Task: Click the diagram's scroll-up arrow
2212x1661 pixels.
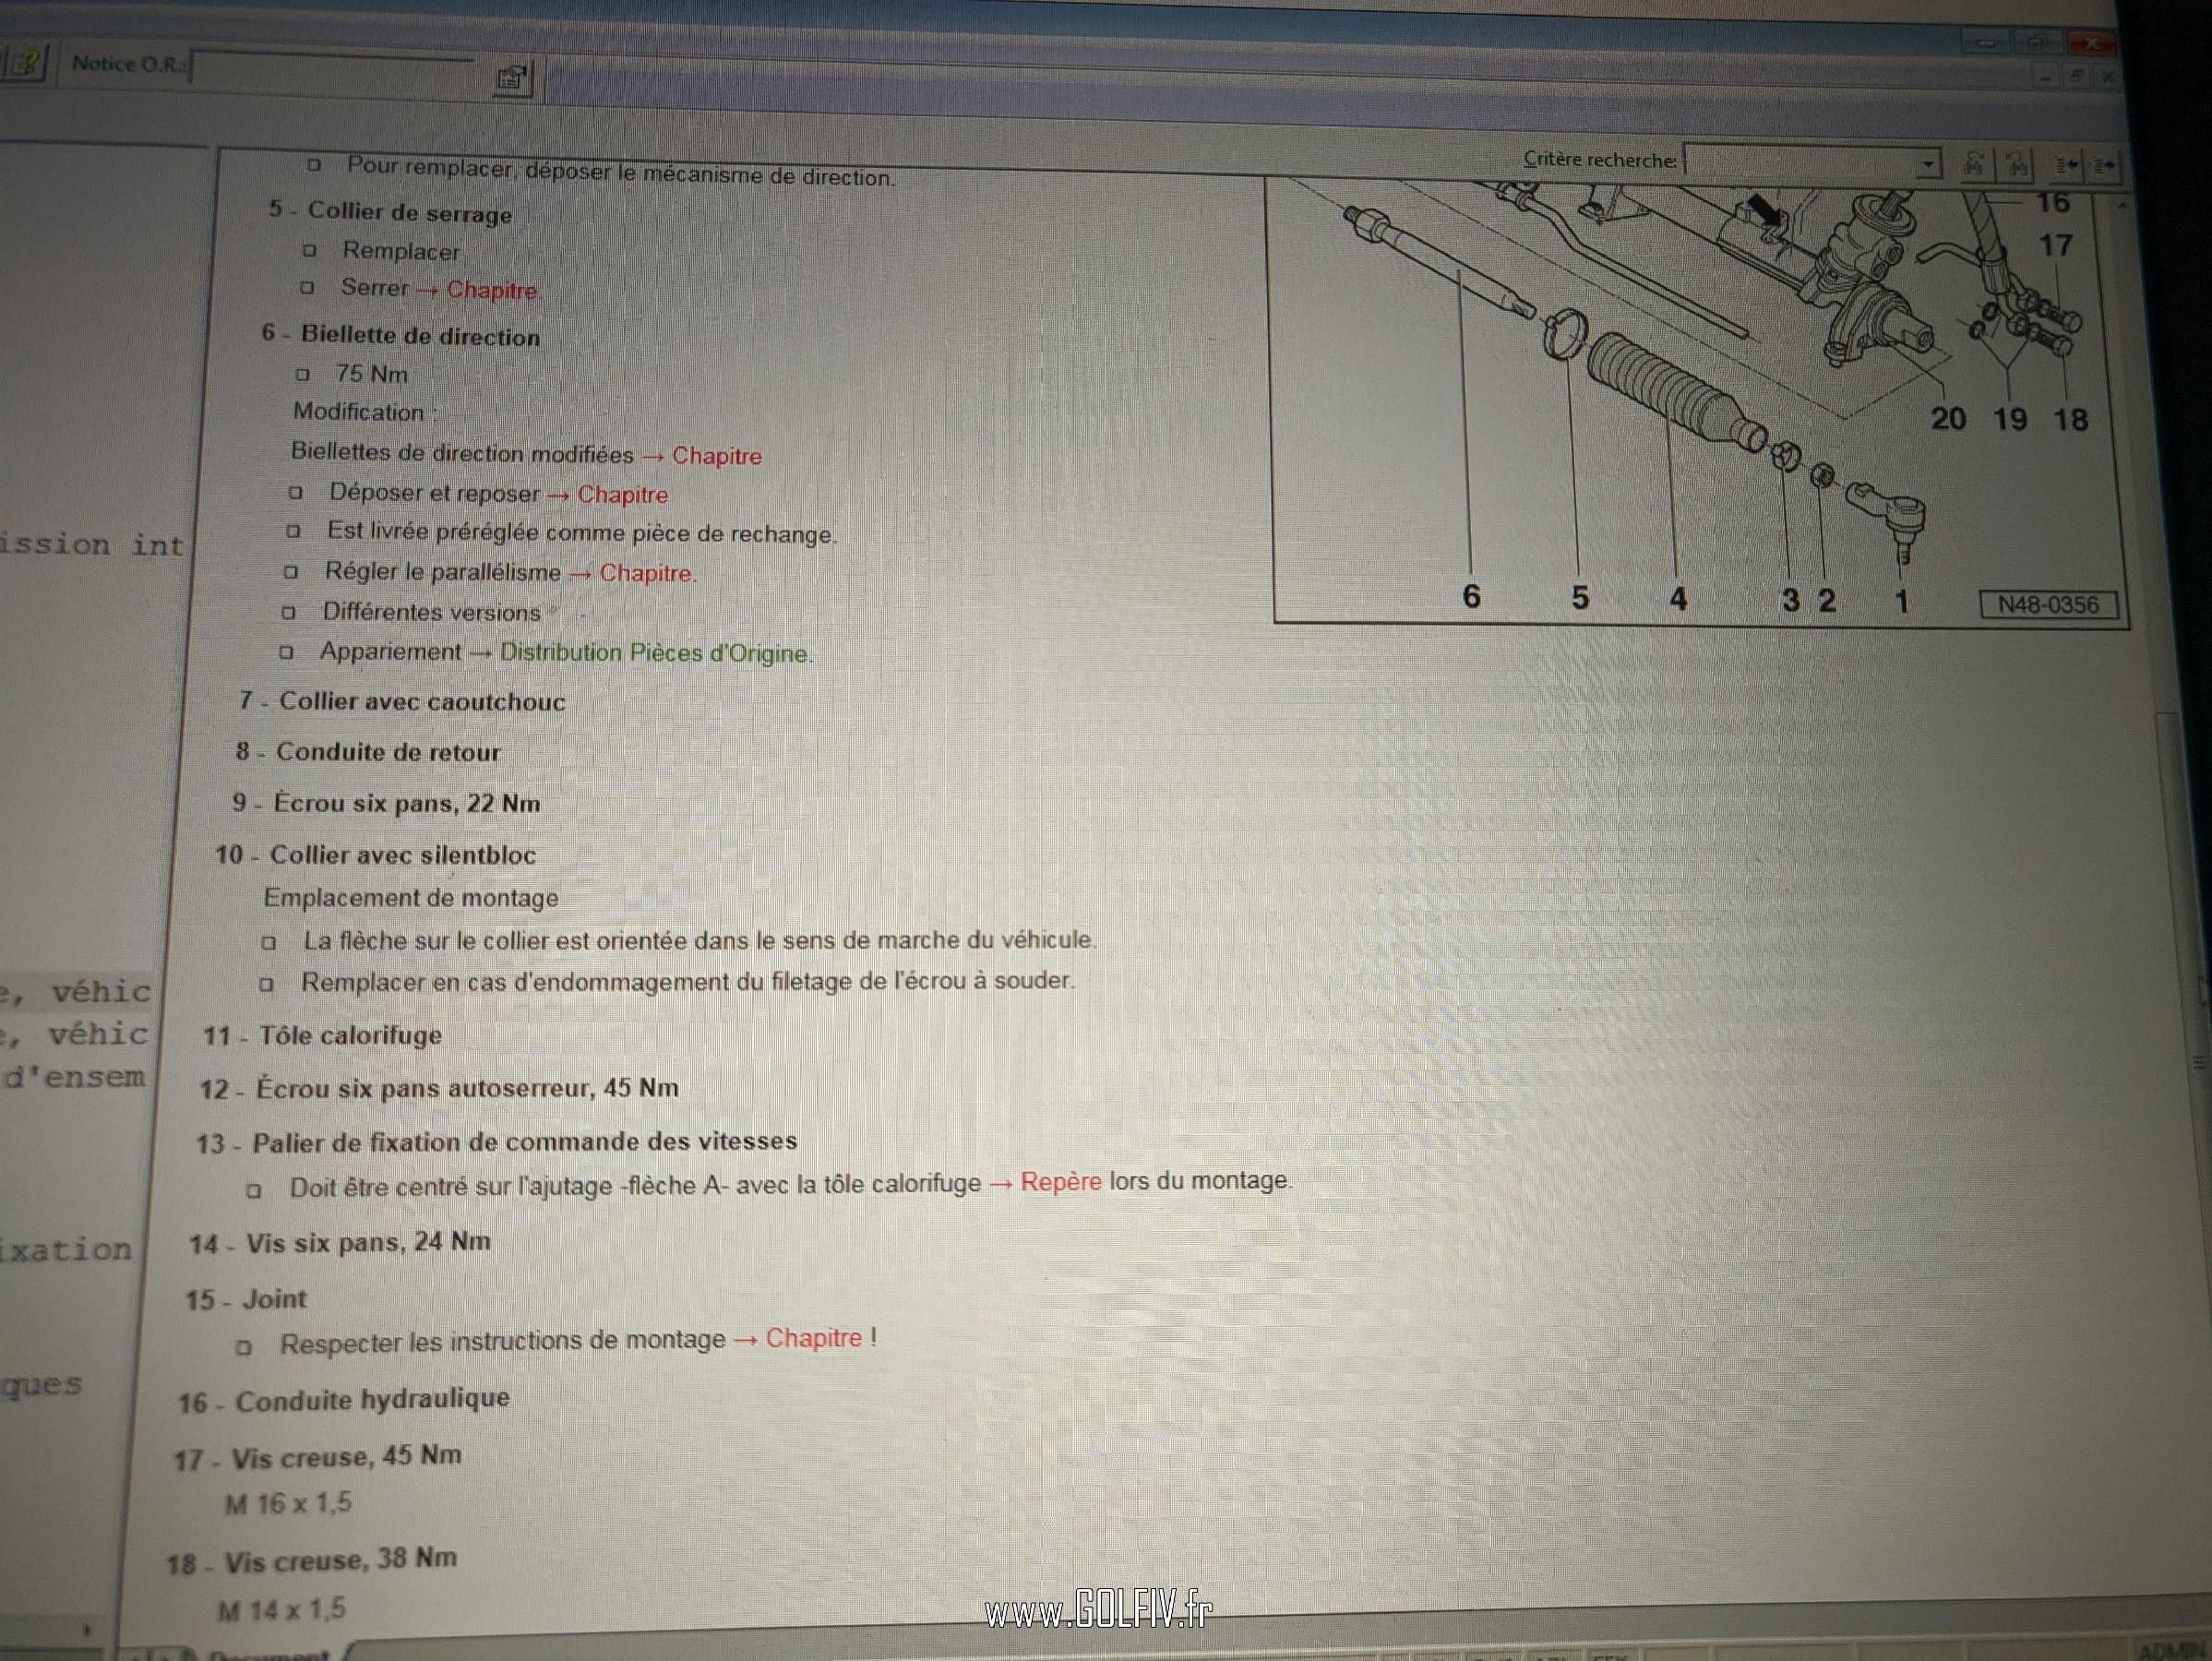Action: [x=2121, y=205]
